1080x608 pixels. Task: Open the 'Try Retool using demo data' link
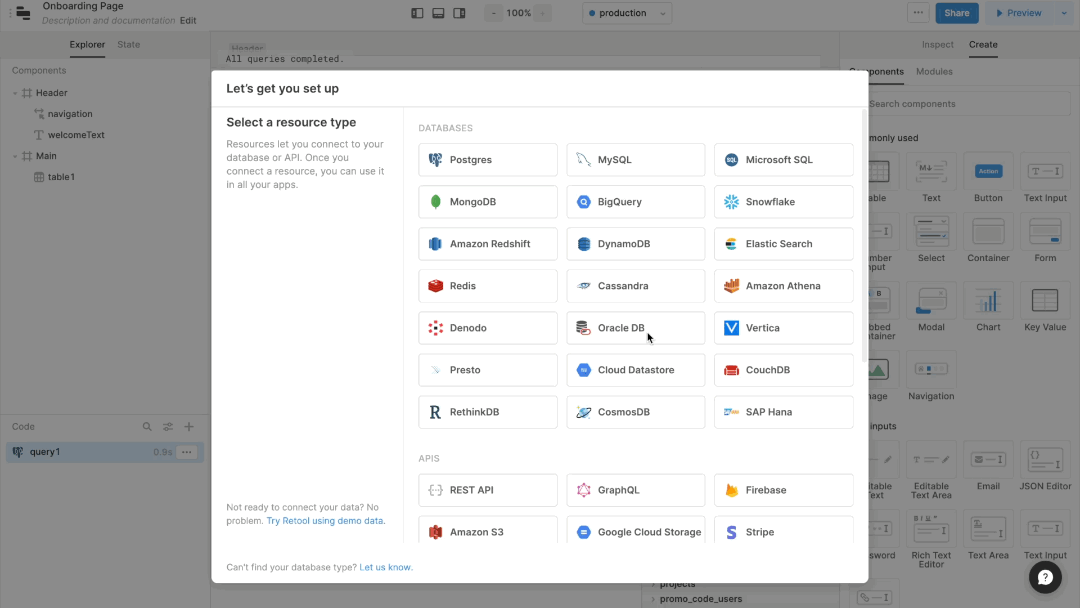pyautogui.click(x=325, y=521)
